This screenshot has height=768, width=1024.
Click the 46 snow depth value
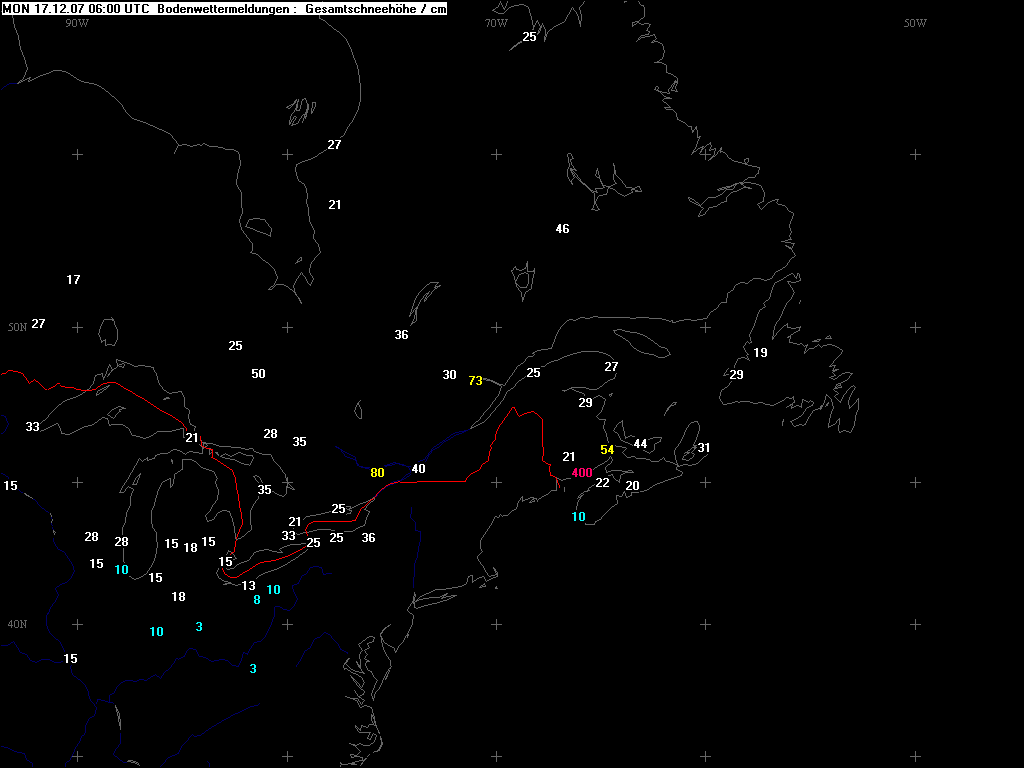562,229
